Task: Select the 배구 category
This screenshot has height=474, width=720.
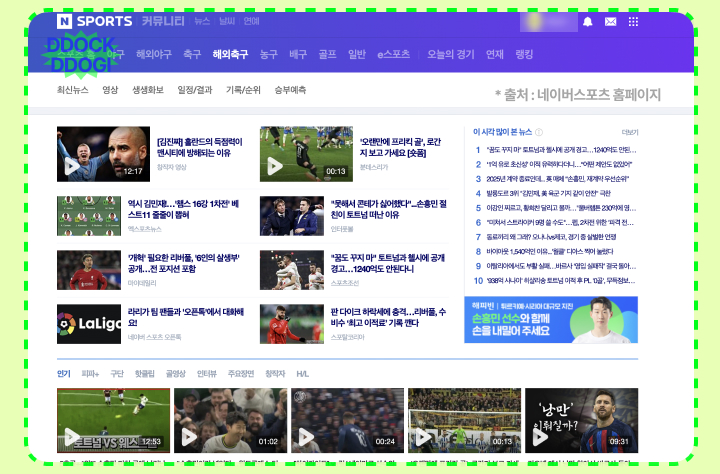Action: [298, 54]
